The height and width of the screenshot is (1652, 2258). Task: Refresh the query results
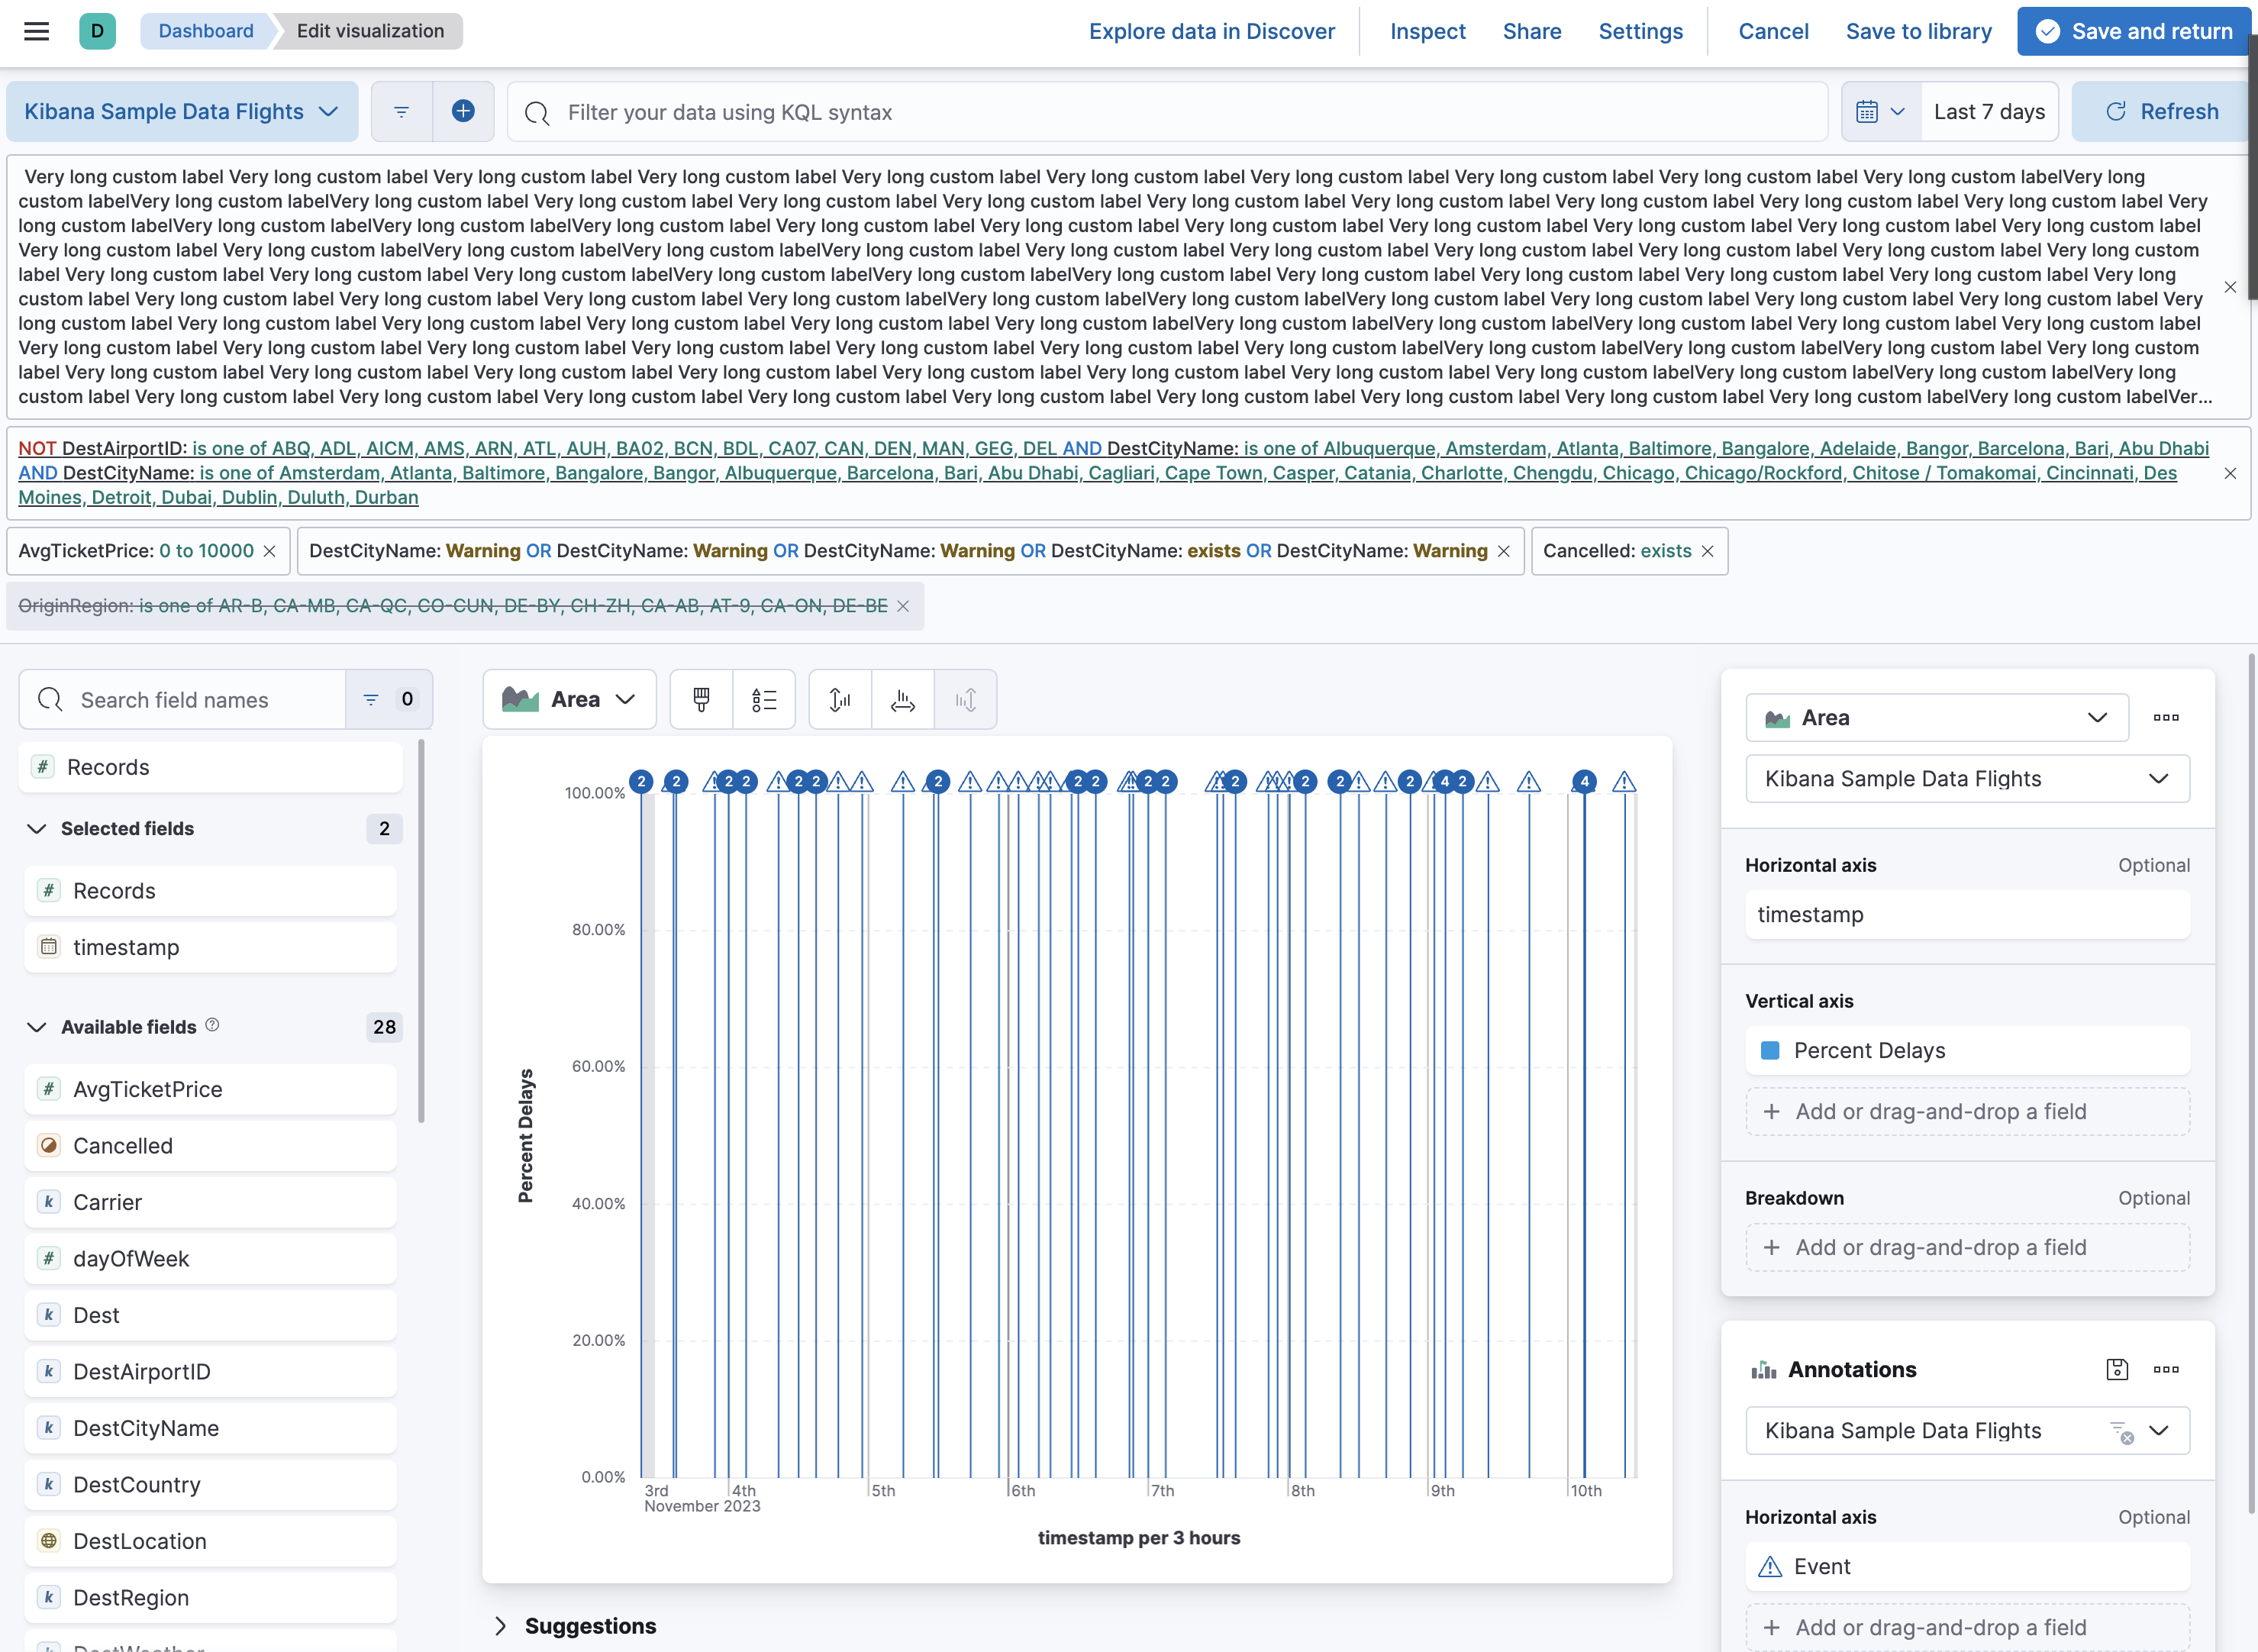tap(2162, 111)
